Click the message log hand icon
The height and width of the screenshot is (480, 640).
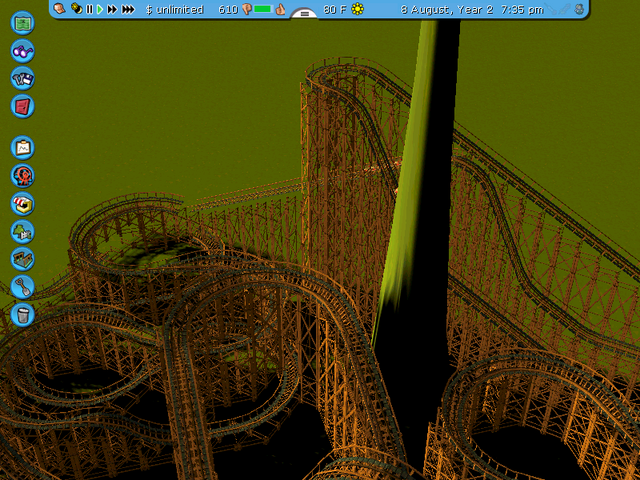point(60,9)
